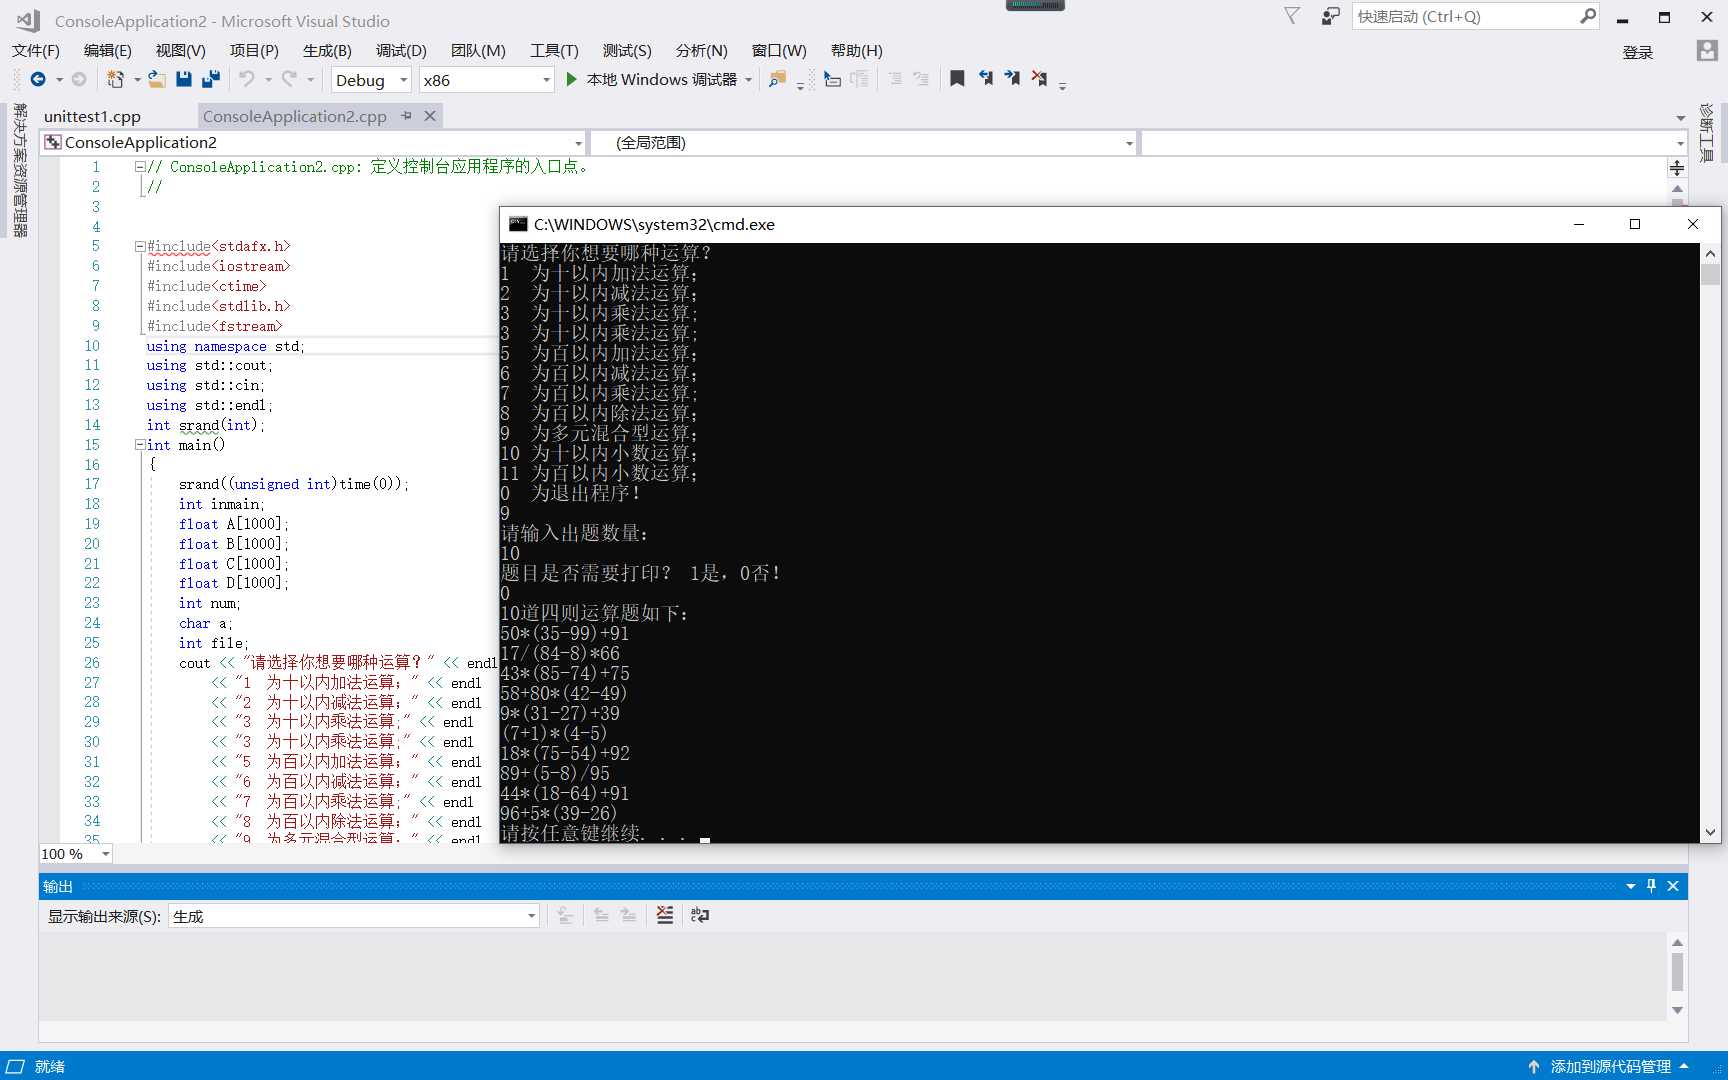This screenshot has height=1080, width=1728.
Task: Click the cmd.exe console scrollbar up arrow
Action: click(x=1710, y=254)
